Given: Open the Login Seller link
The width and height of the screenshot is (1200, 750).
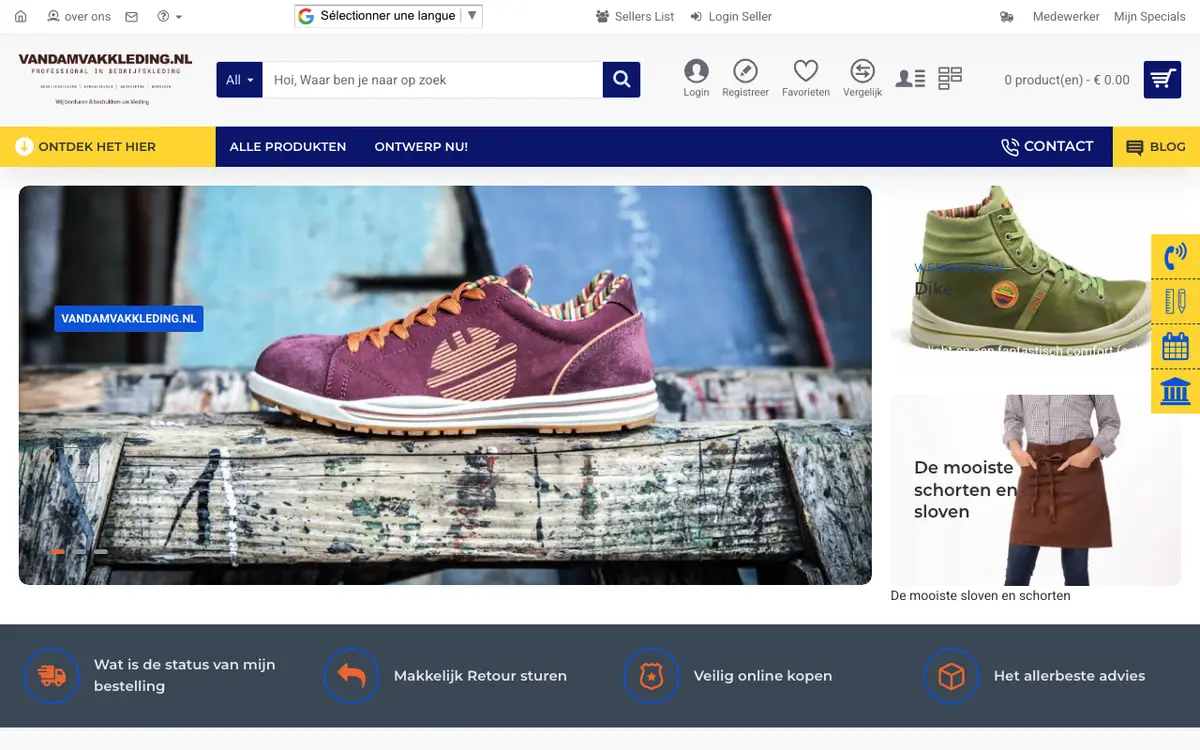Looking at the screenshot, I should coord(731,17).
